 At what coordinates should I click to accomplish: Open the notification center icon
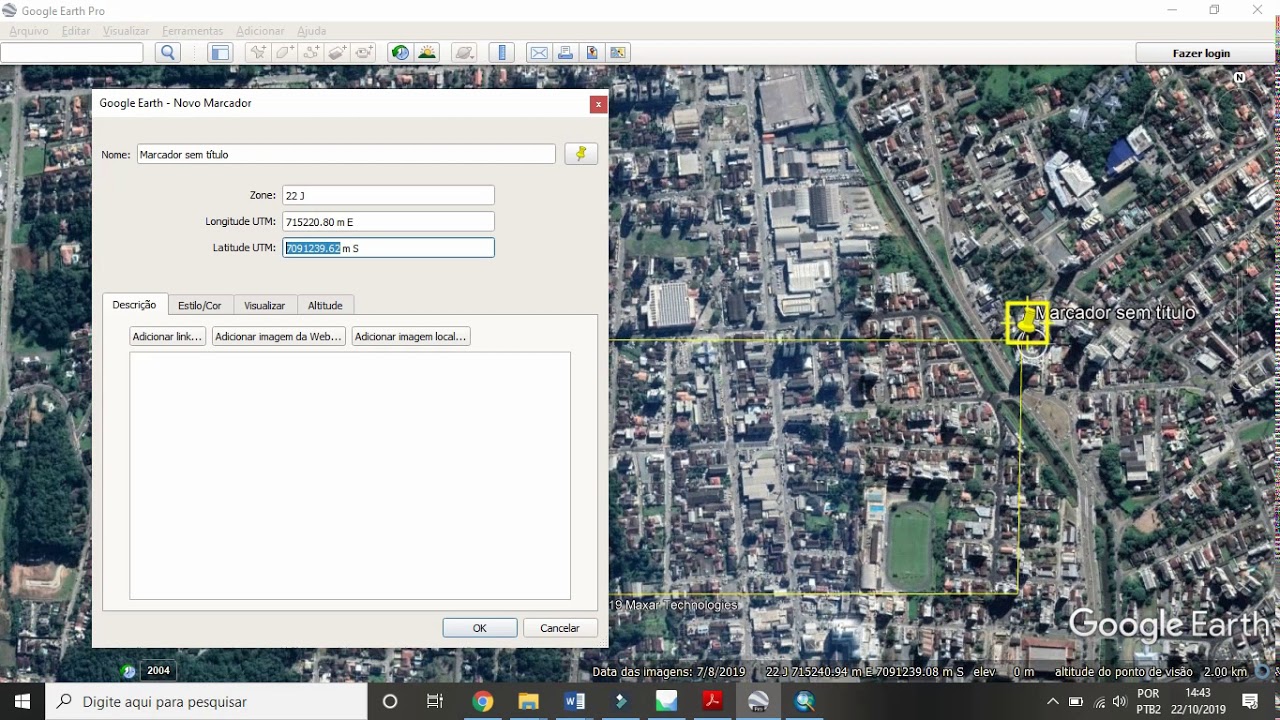1250,701
